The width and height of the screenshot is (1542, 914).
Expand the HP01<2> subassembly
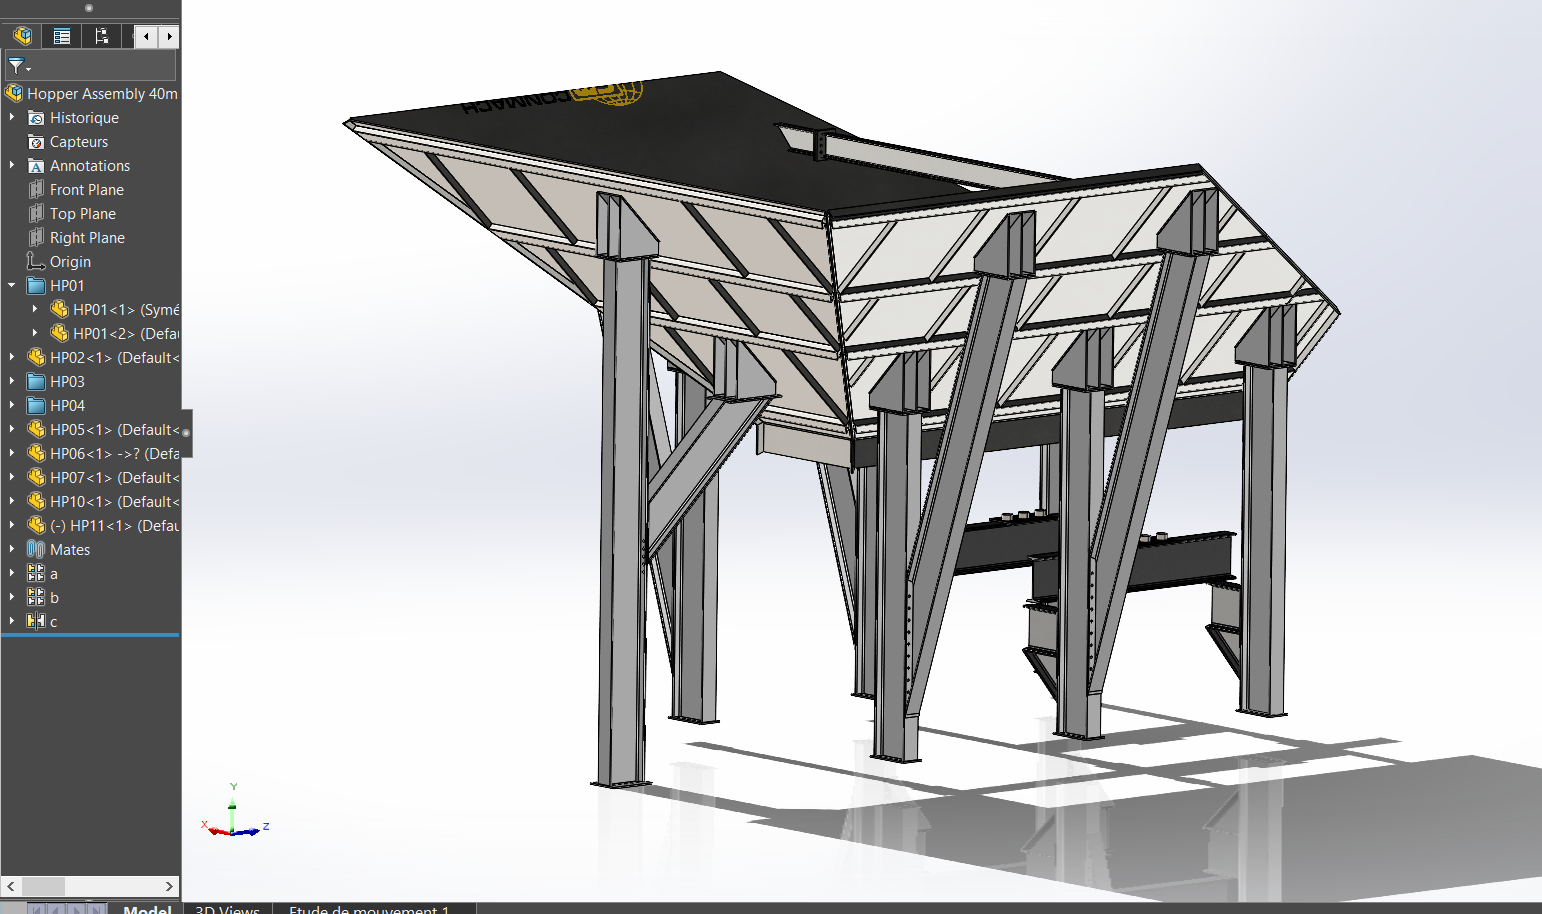coord(35,333)
